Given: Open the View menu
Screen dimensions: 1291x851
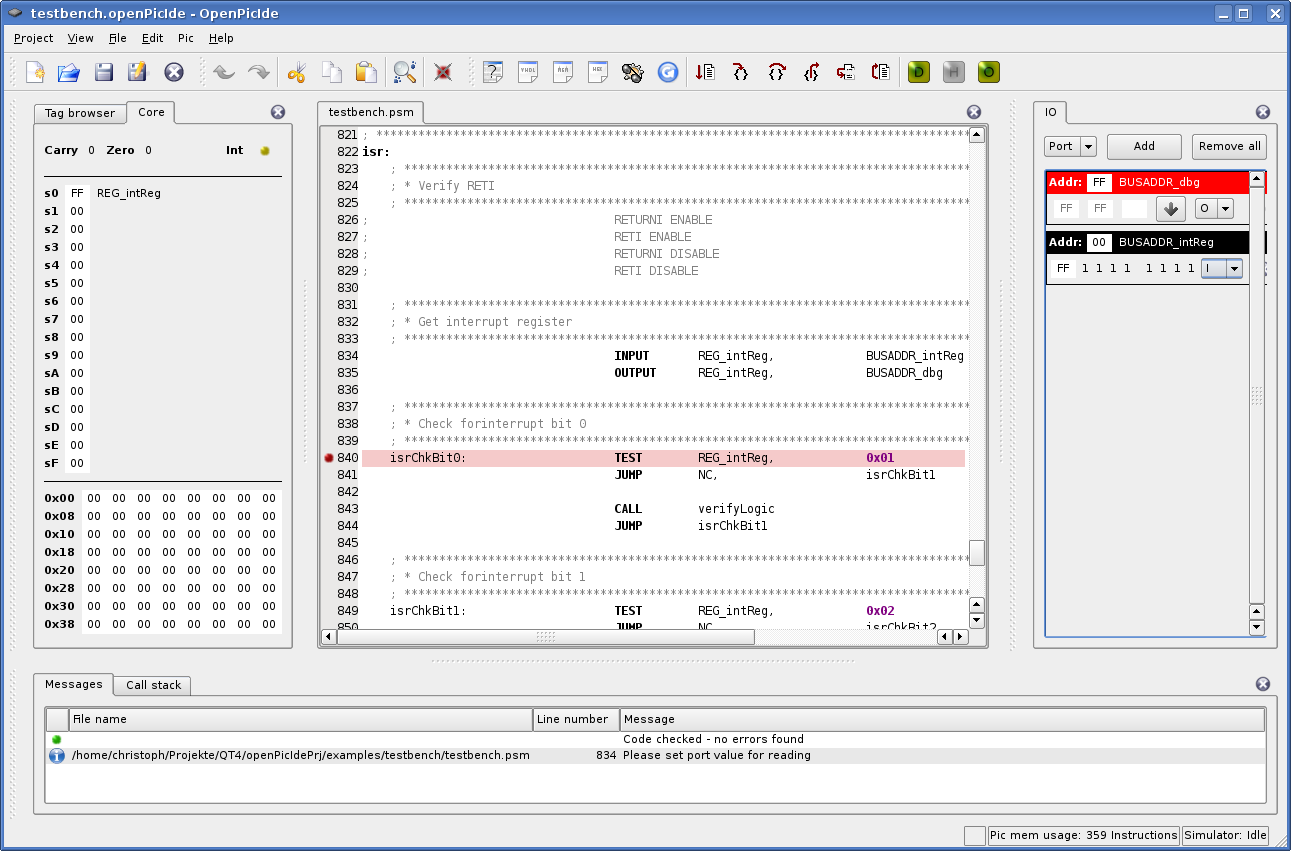Looking at the screenshot, I should coord(80,38).
